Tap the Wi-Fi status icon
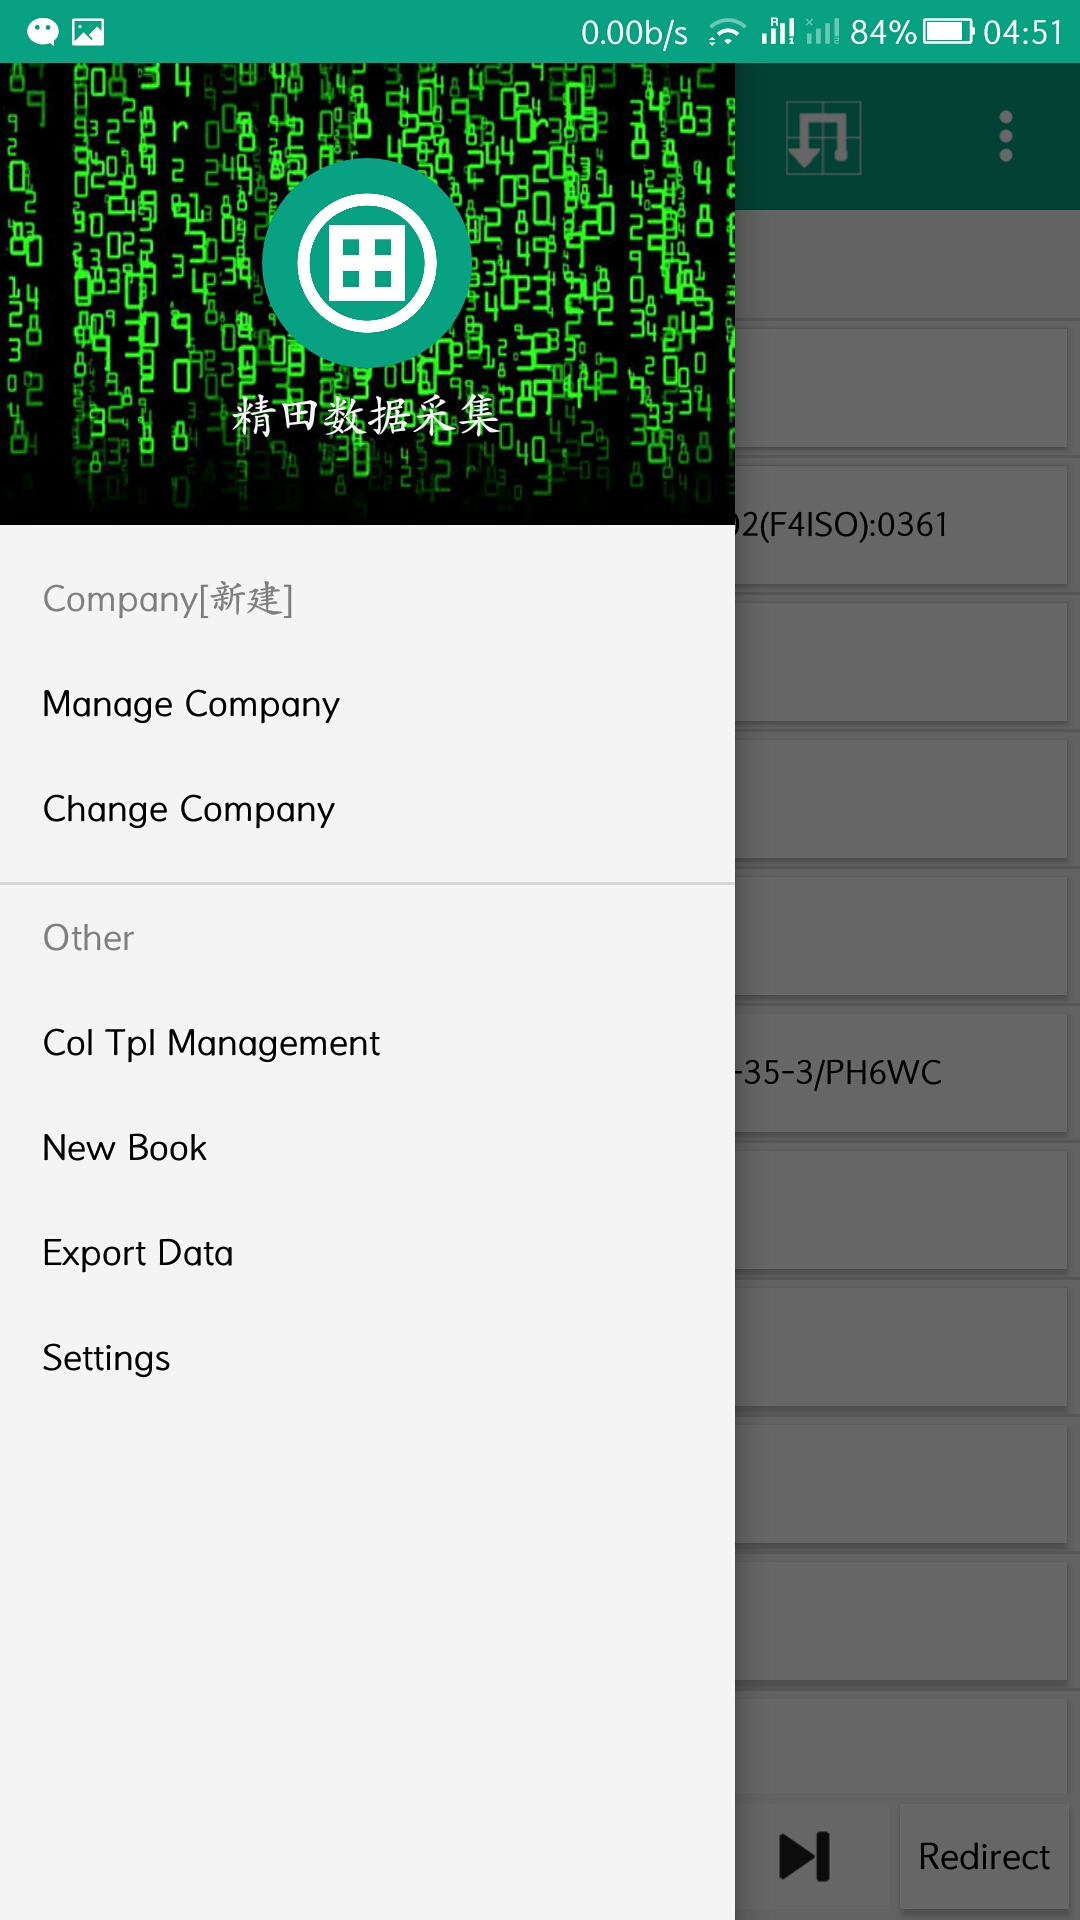Screen dimensions: 1080x1920 (x=726, y=32)
